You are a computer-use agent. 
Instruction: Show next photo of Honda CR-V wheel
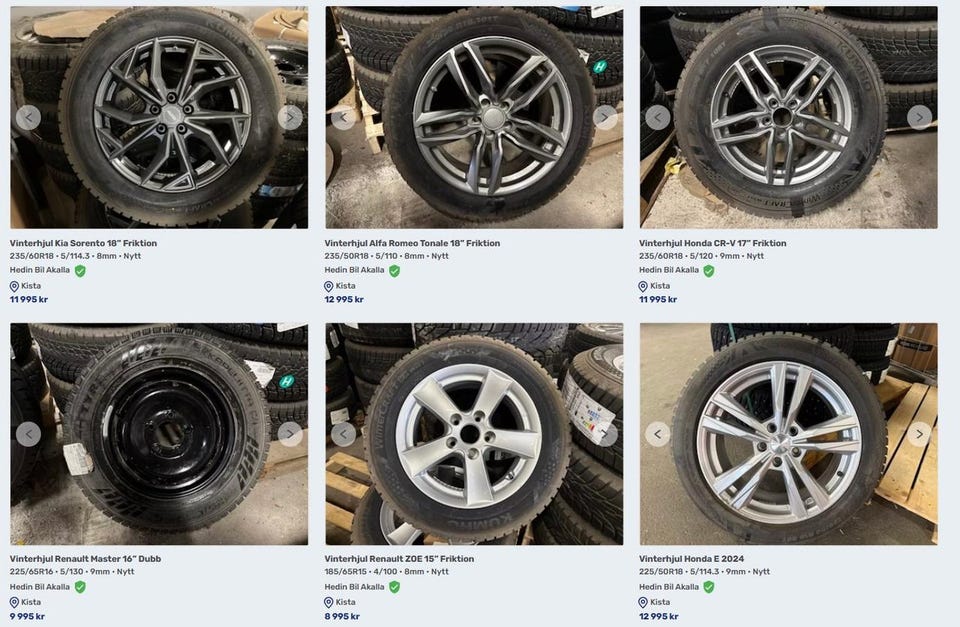click(919, 117)
